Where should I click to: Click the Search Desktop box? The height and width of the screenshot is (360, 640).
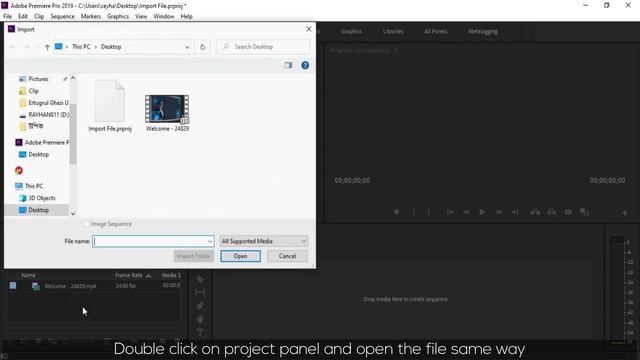click(x=263, y=47)
